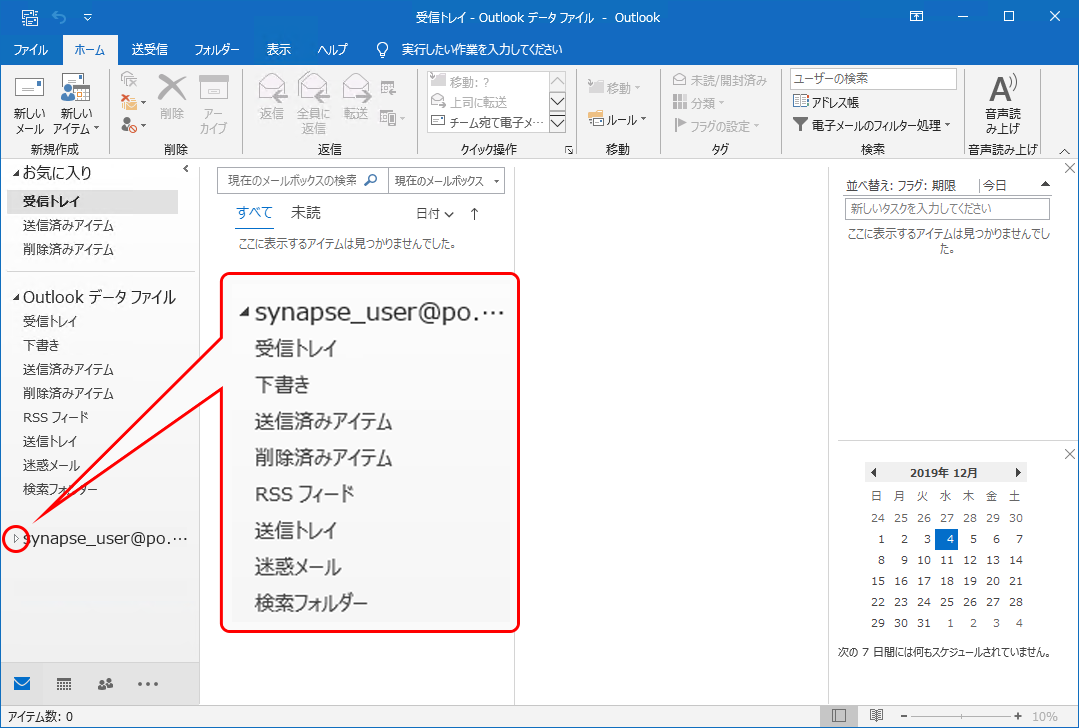This screenshot has height=728, width=1079.
Task: Go to next month in calendar
Action: pyautogui.click(x=1018, y=473)
